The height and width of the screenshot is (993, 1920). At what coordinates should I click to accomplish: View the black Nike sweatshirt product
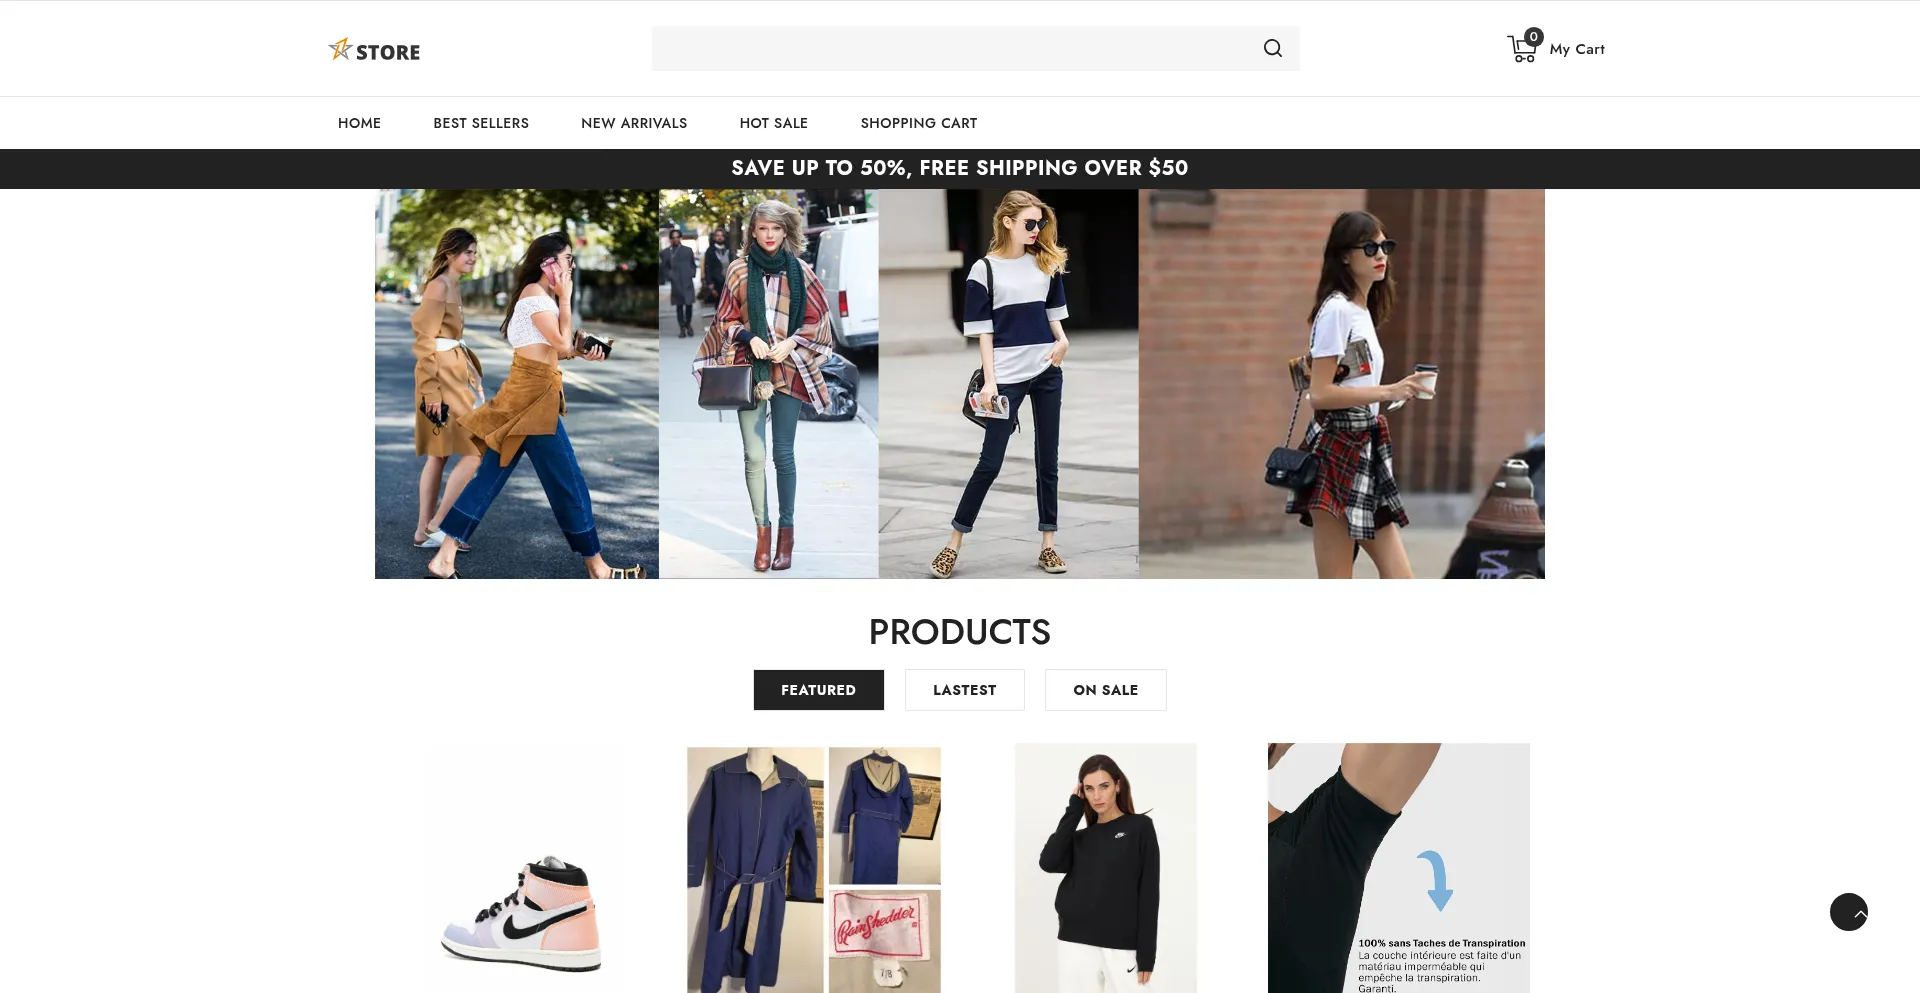[1105, 870]
